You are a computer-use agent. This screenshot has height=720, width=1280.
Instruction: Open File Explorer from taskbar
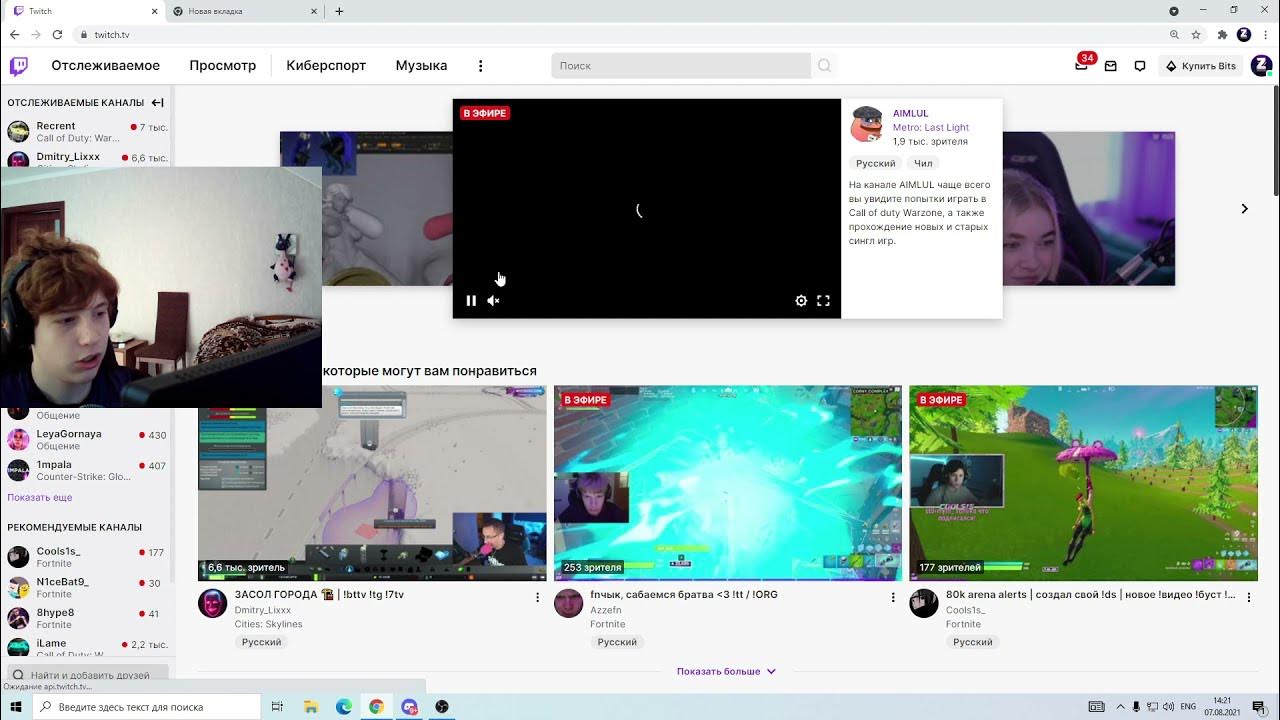point(310,707)
